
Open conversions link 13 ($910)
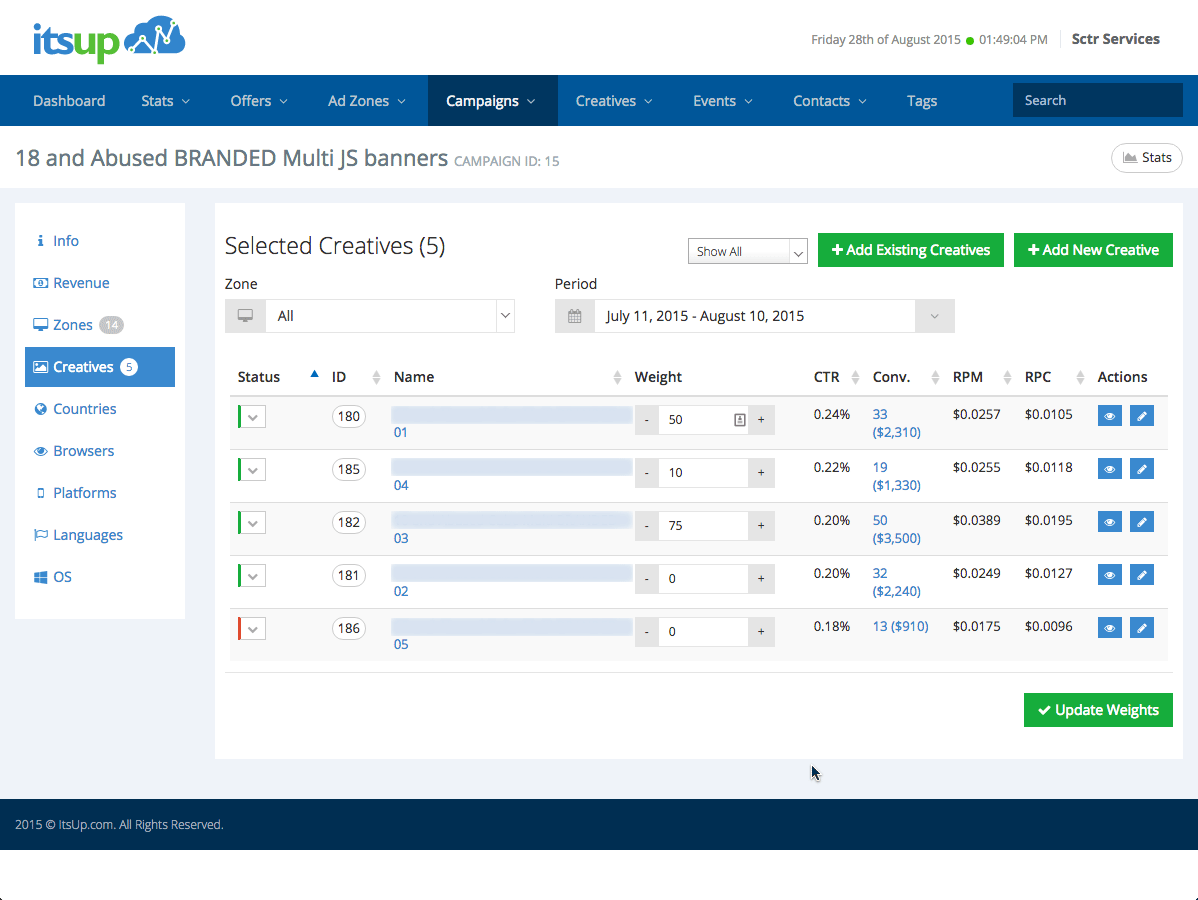[x=900, y=626]
